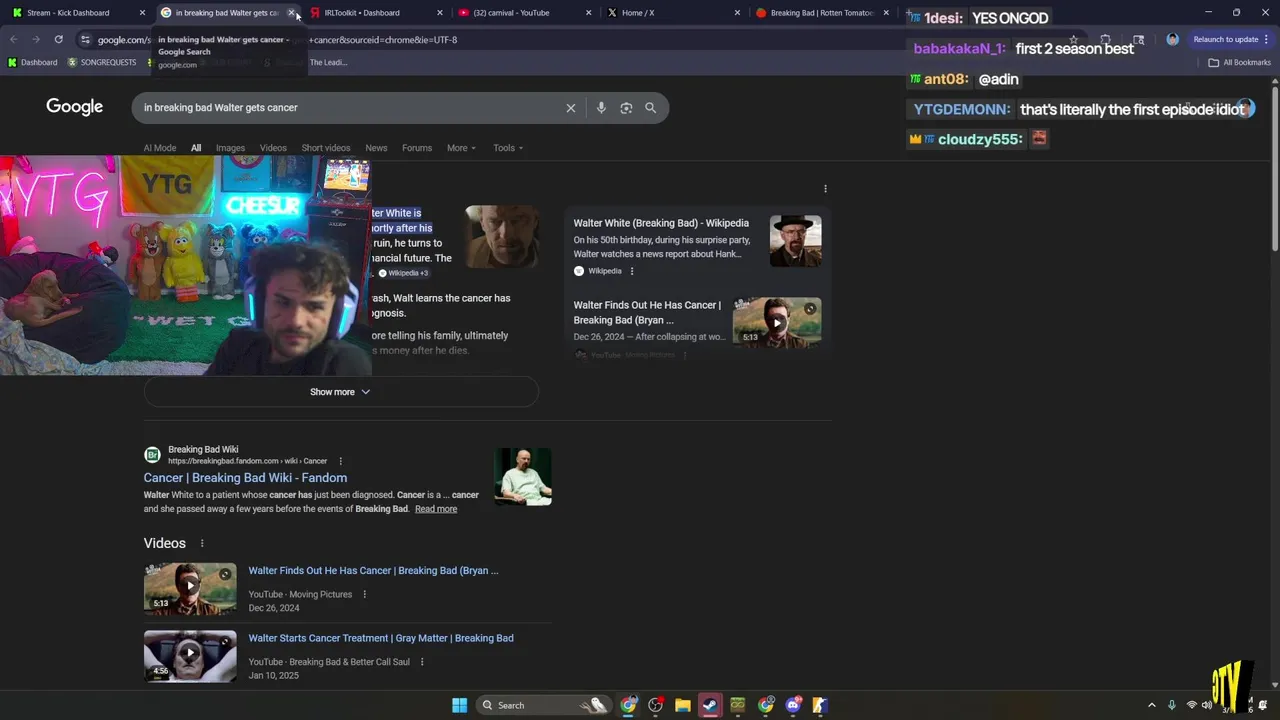The height and width of the screenshot is (720, 1280).
Task: Click Relaunch to update button
Action: [1230, 40]
